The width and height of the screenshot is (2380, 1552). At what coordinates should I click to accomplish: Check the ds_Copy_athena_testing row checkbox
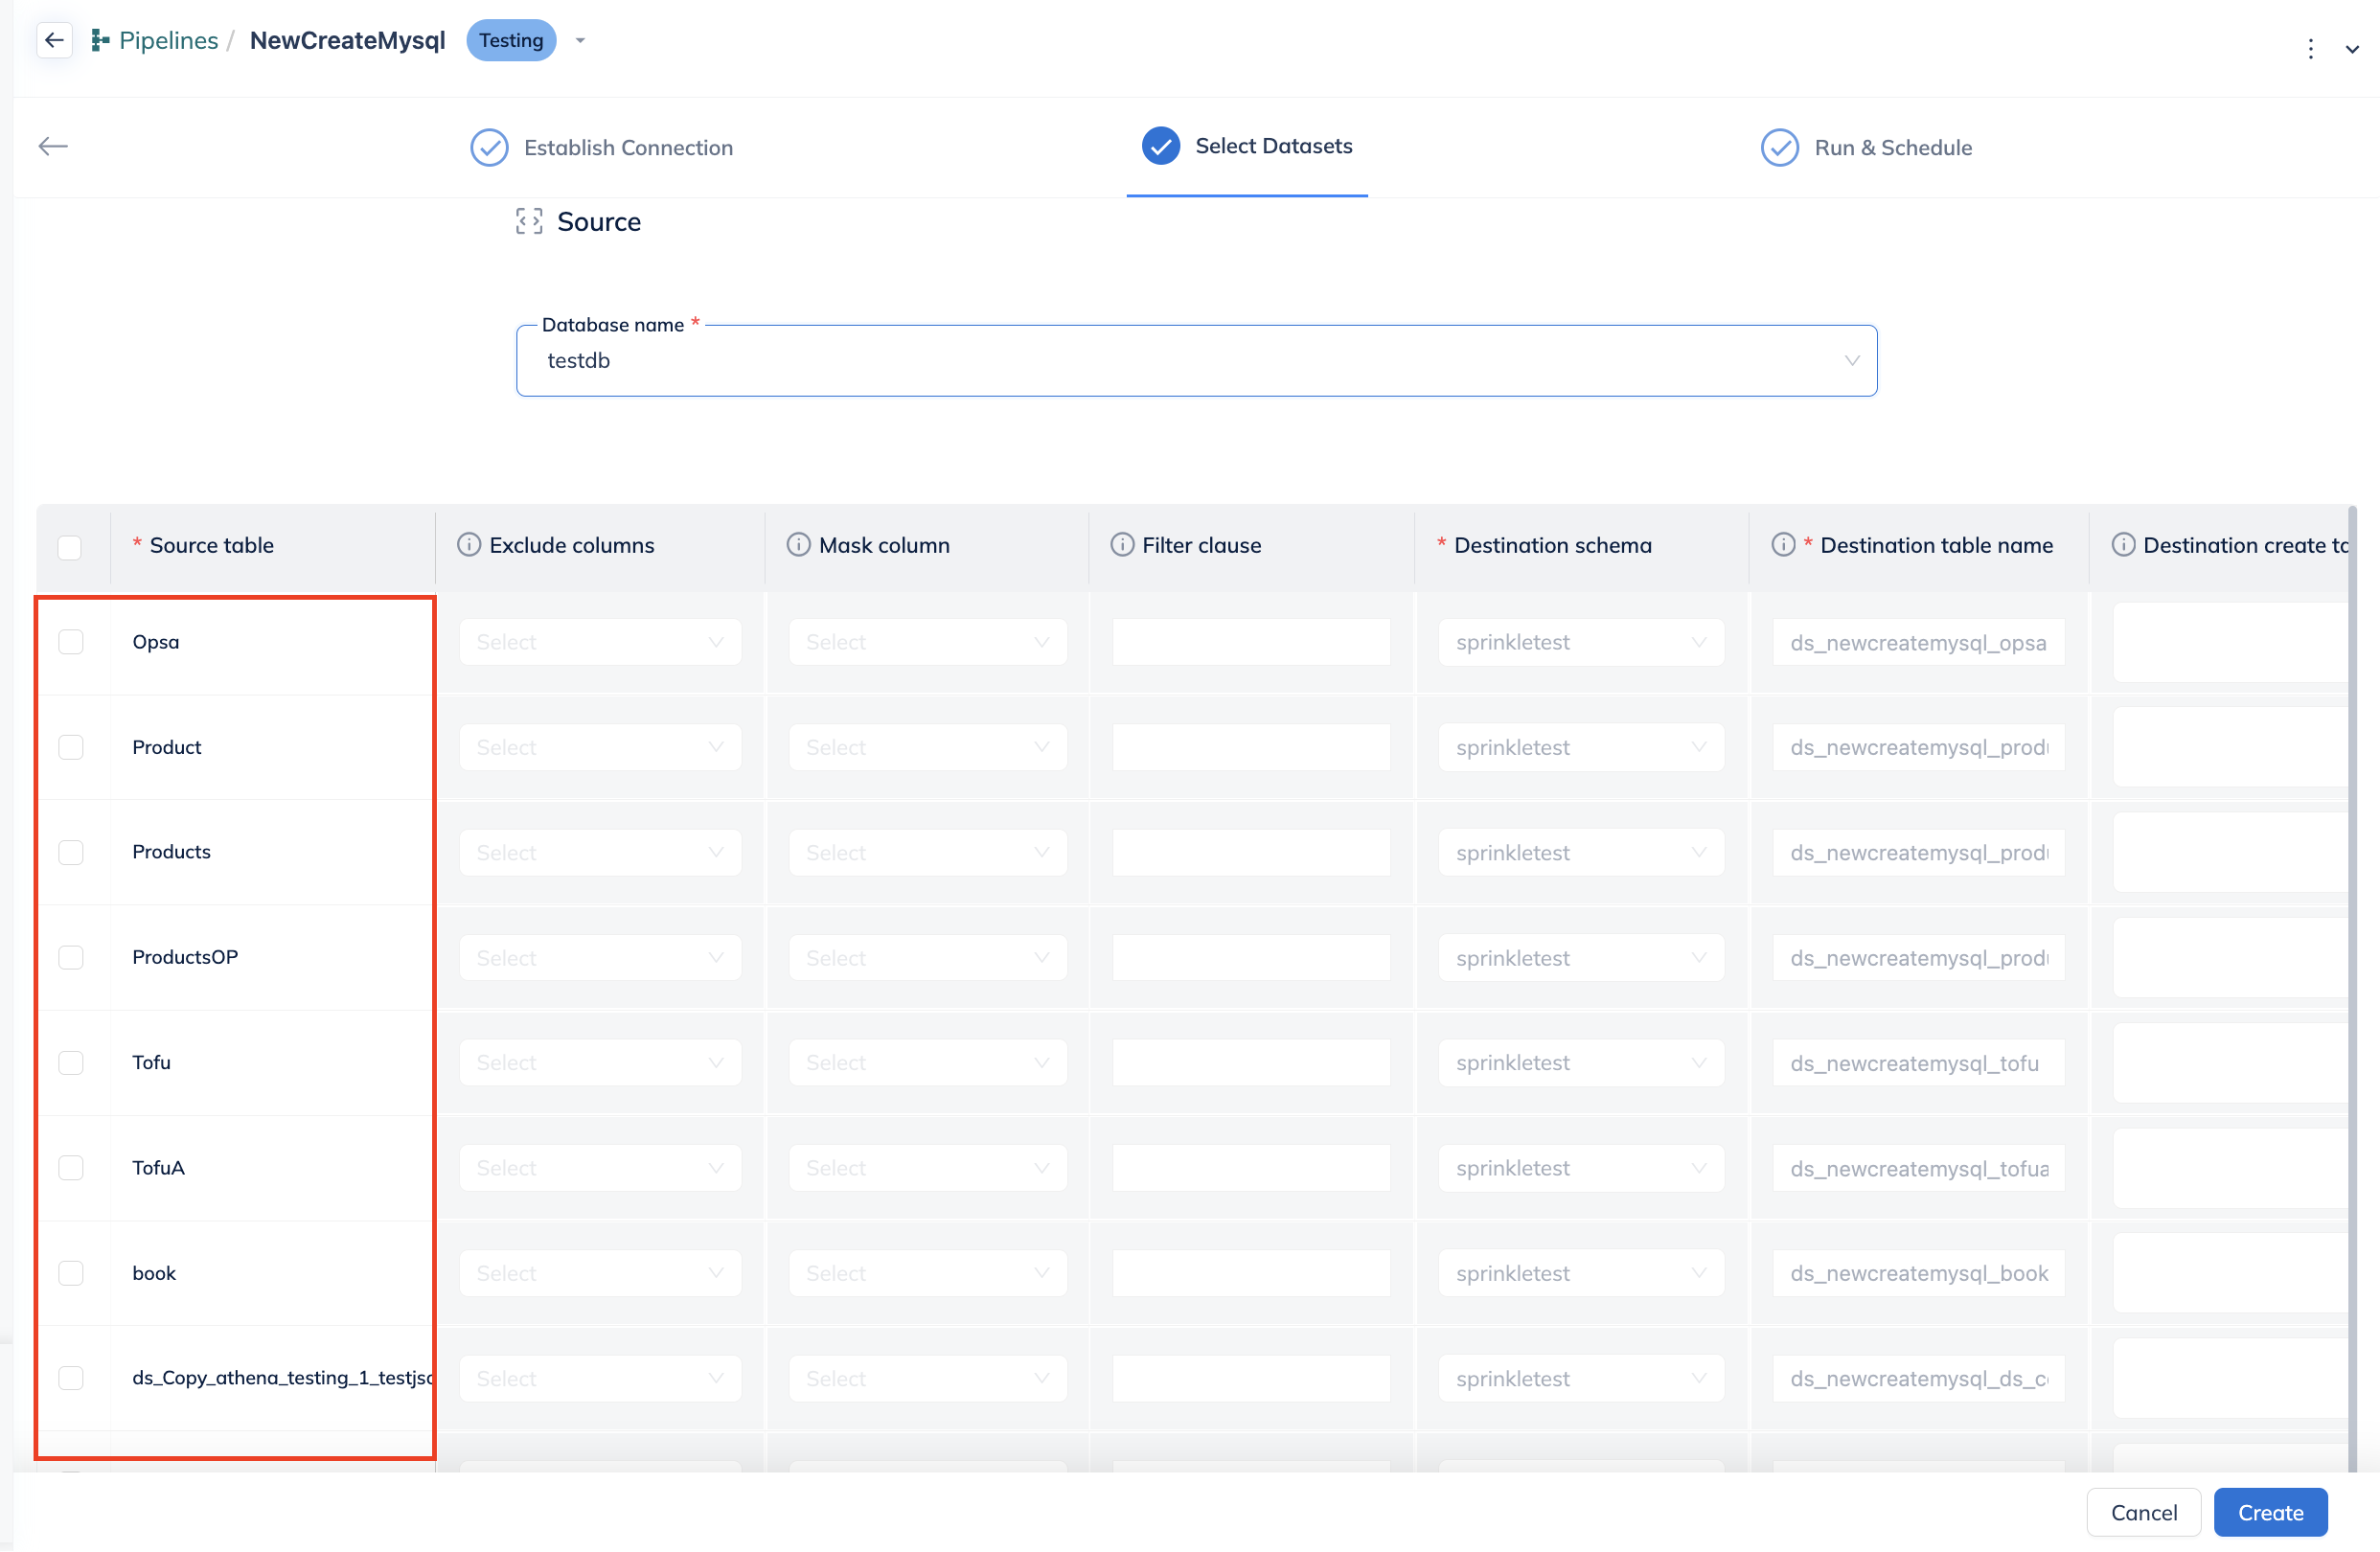[x=71, y=1378]
